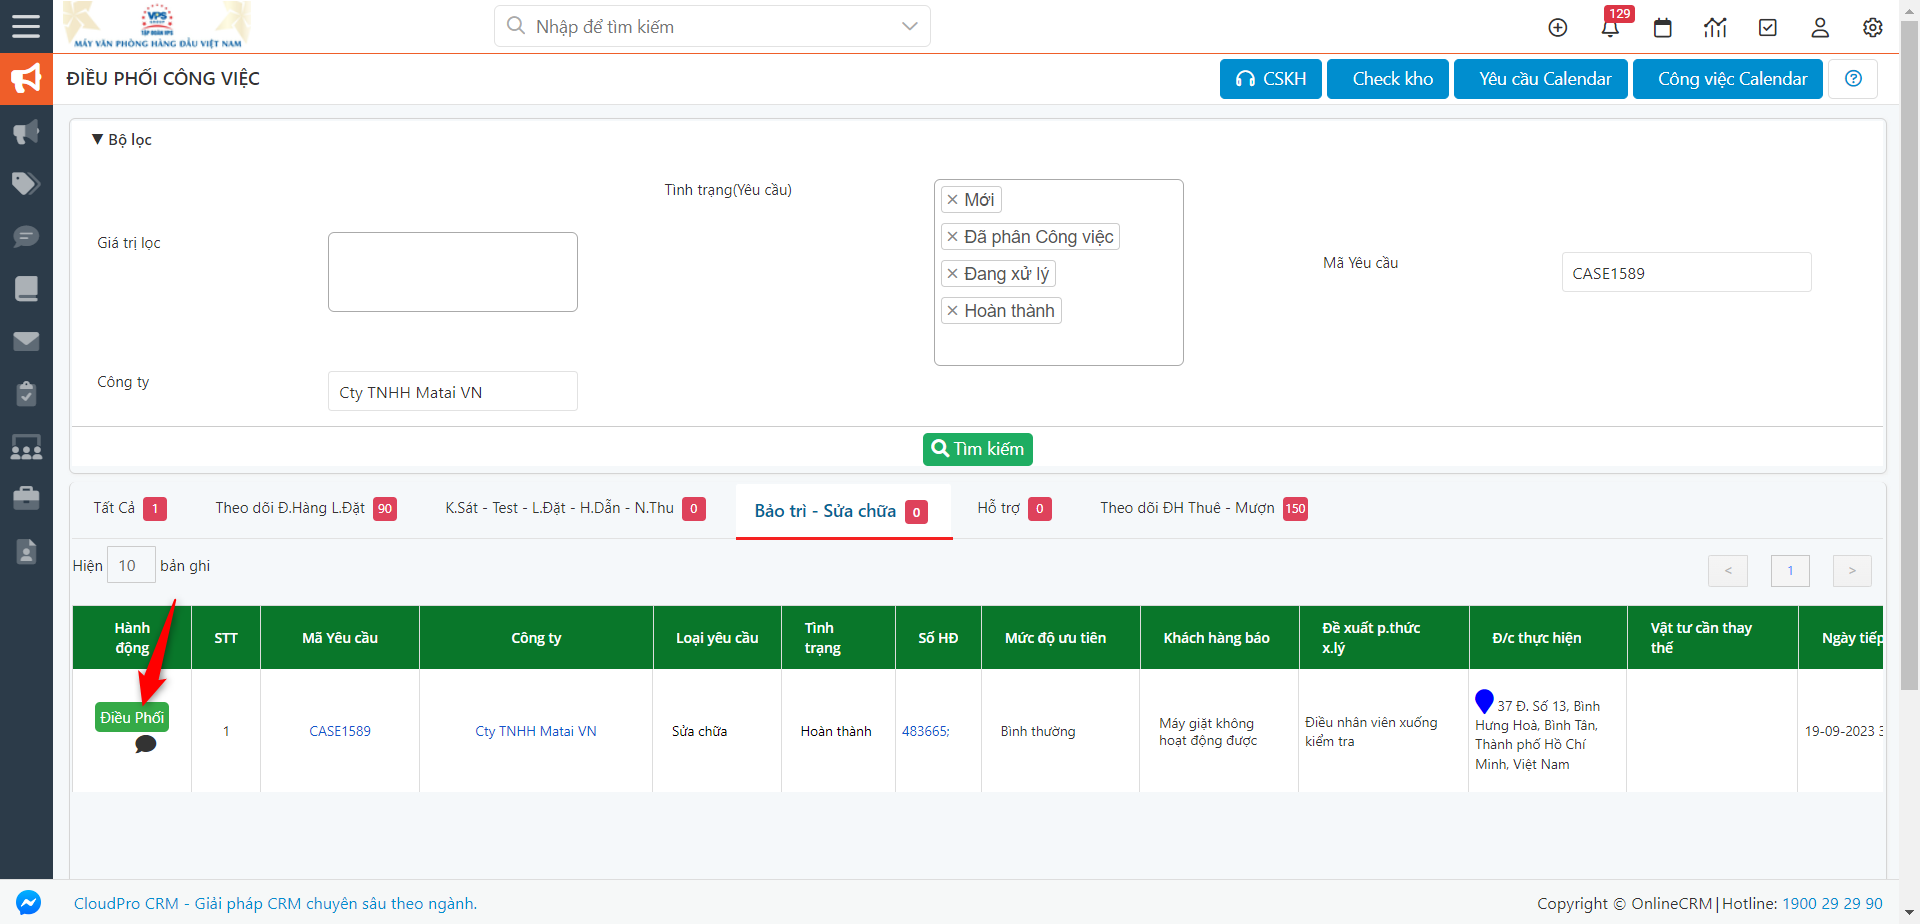The height and width of the screenshot is (924, 1920).
Task: Click the quick create plus icon
Action: tap(1558, 28)
